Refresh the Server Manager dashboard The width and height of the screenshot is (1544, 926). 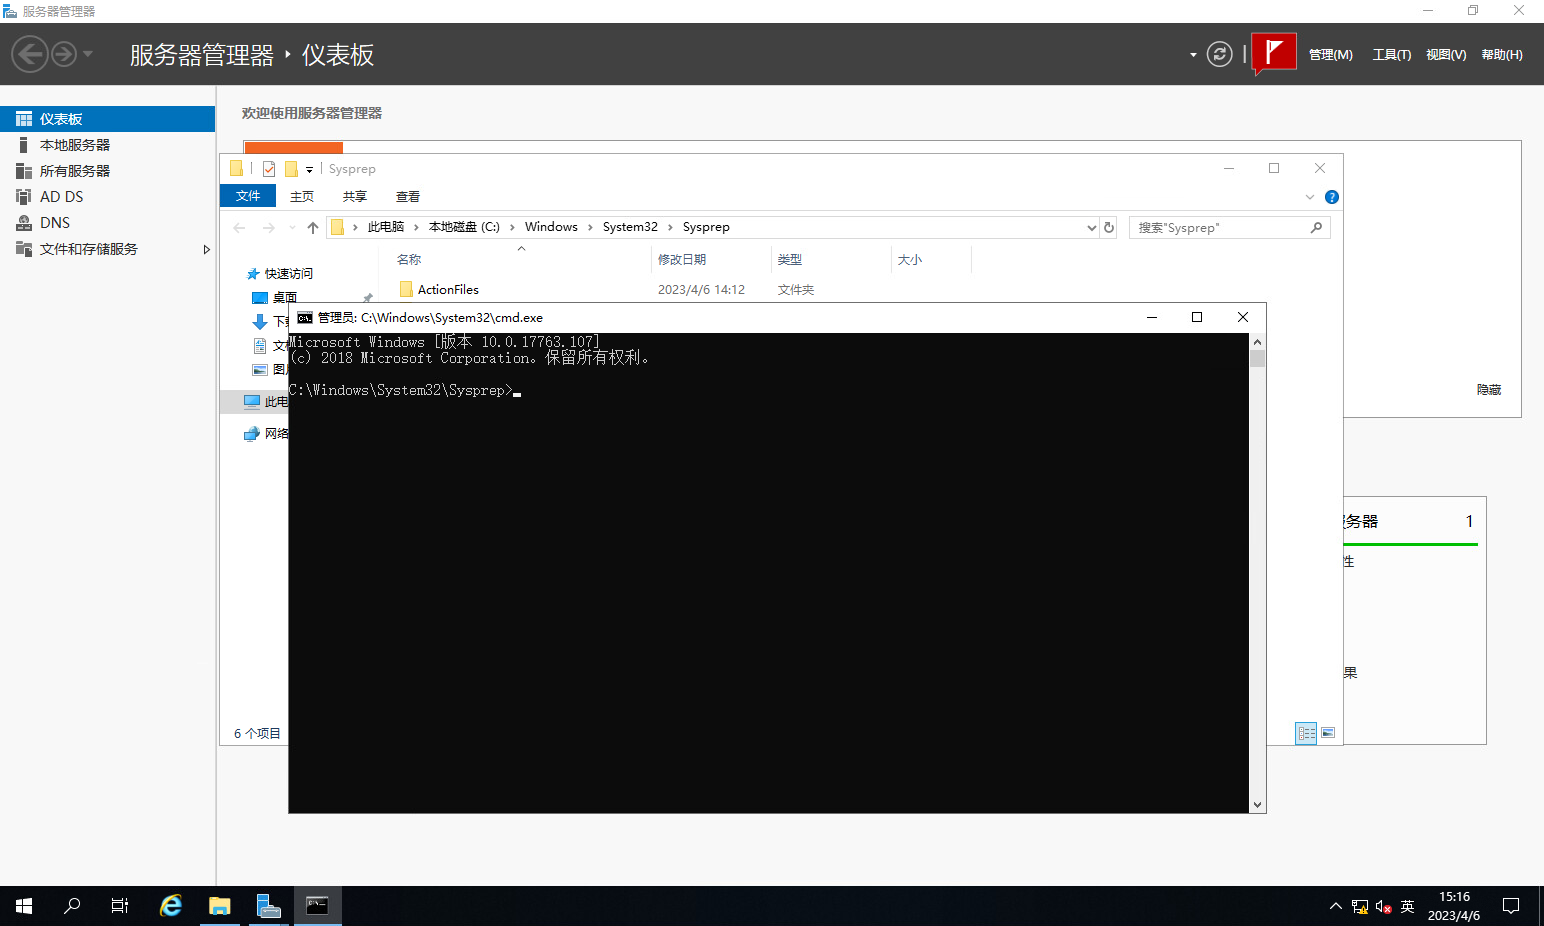point(1219,54)
